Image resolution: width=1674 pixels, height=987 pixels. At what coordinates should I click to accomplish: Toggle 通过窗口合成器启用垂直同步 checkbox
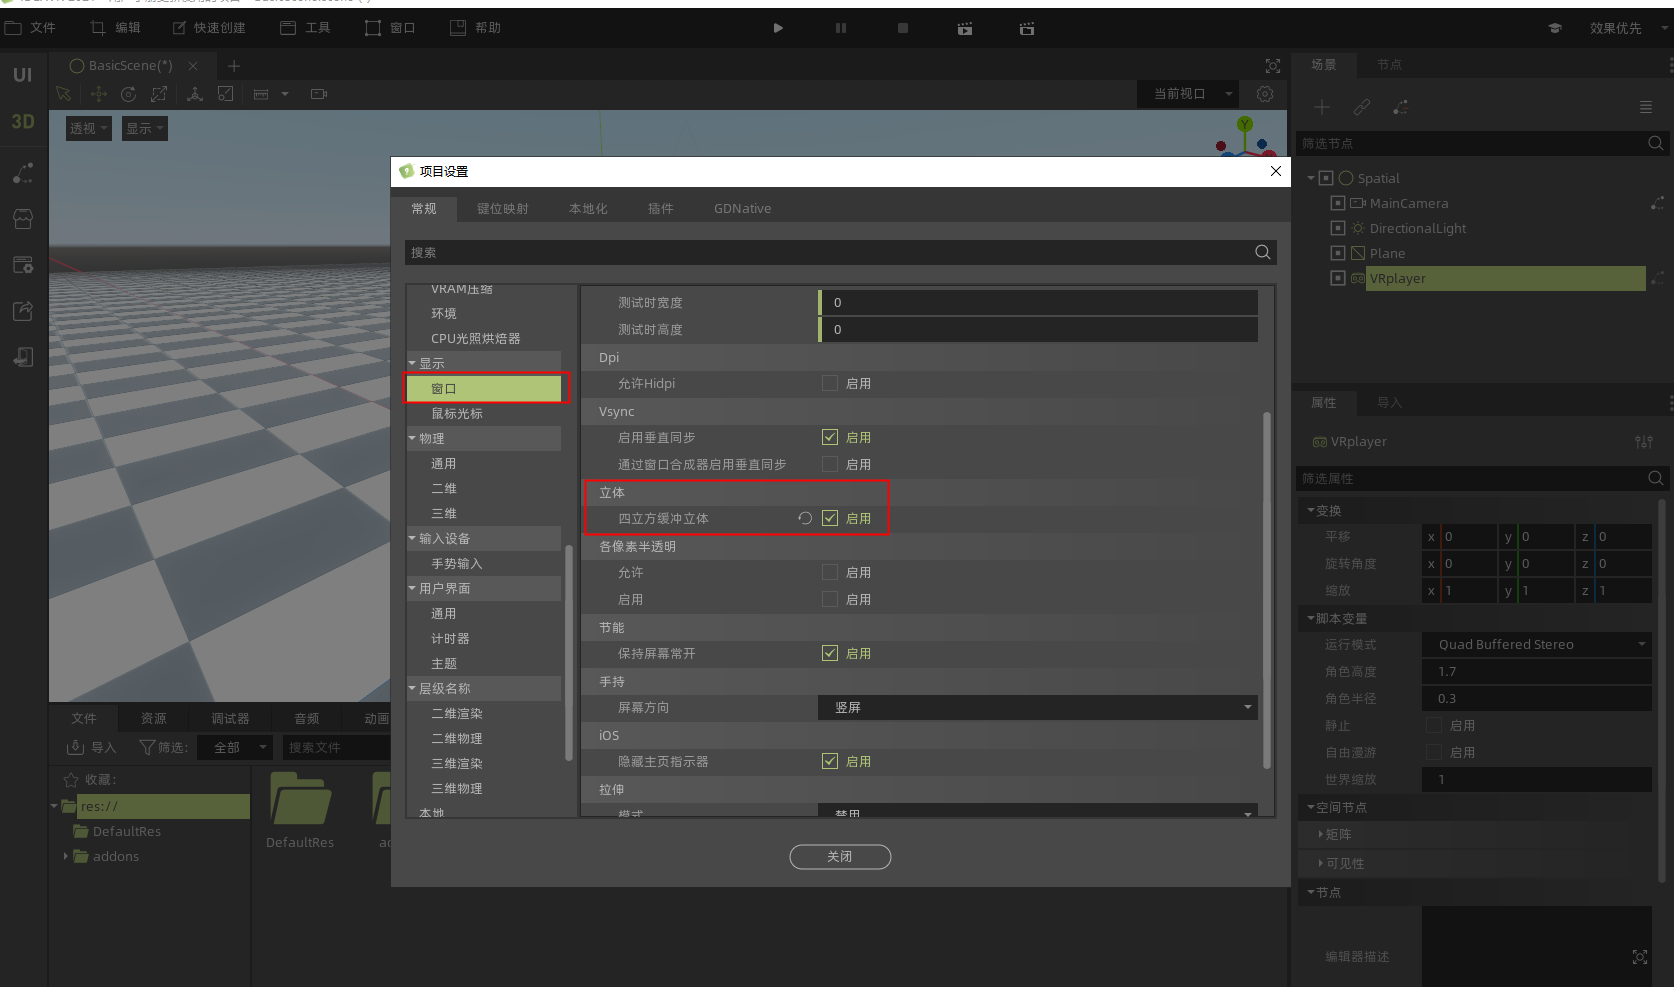point(830,464)
